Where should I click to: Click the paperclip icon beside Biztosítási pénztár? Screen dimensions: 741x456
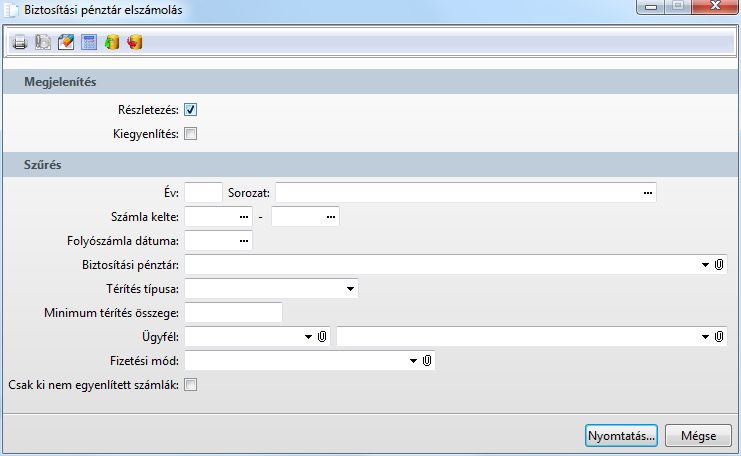click(719, 265)
